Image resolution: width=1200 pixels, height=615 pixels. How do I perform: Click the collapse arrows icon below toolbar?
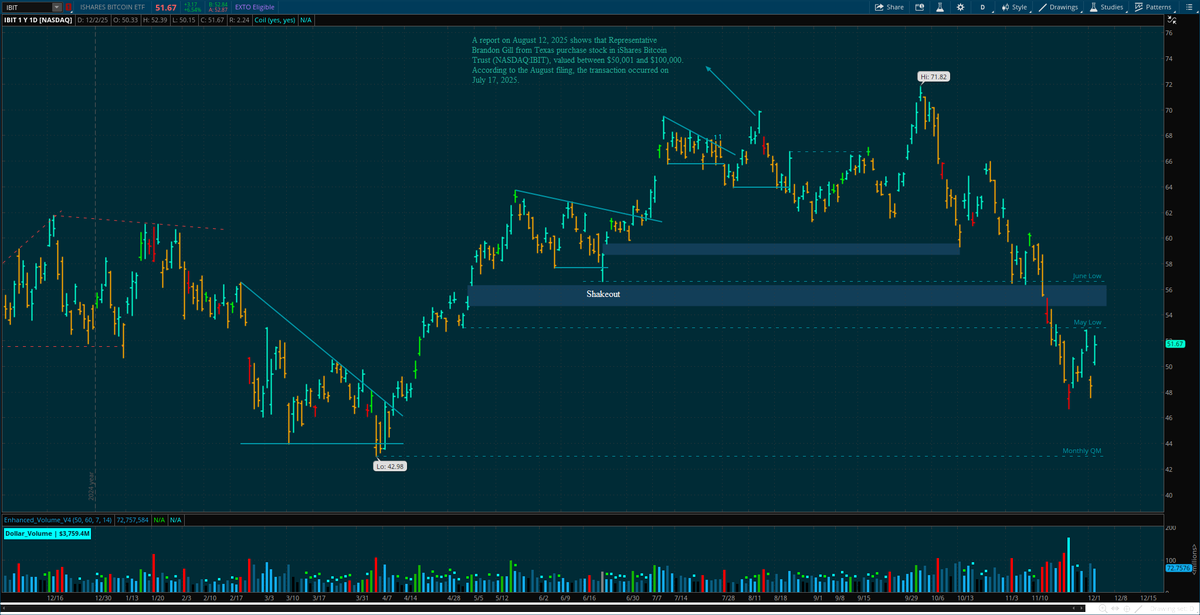pyautogui.click(x=1174, y=20)
